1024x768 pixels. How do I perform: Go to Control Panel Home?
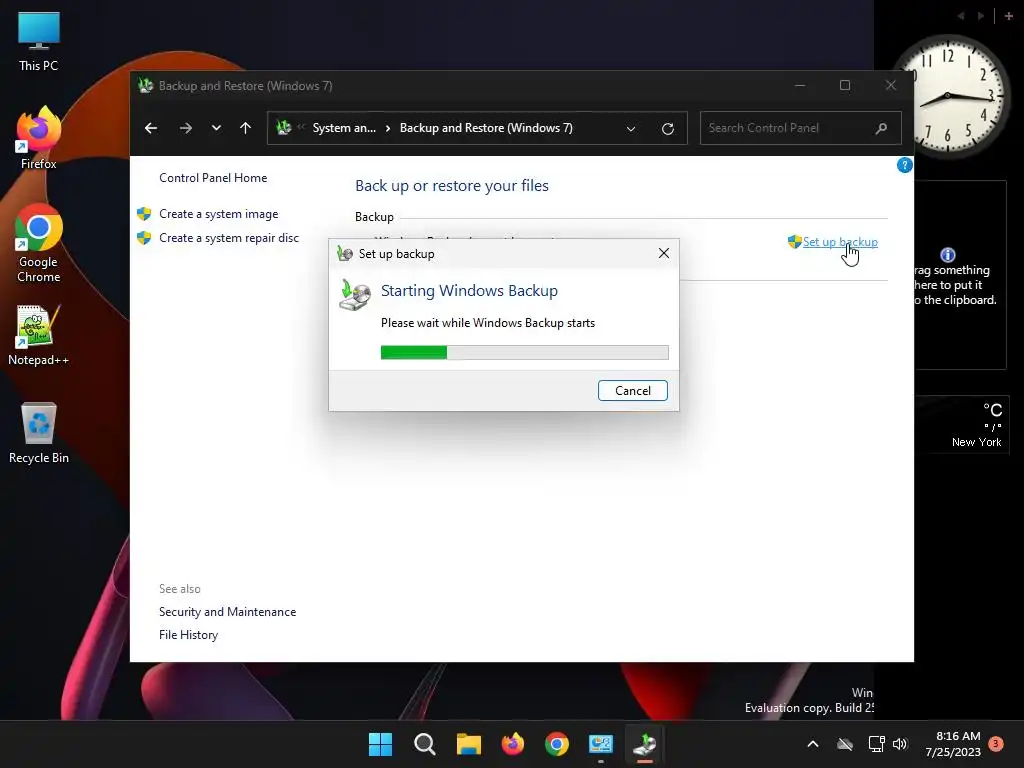[x=213, y=178]
